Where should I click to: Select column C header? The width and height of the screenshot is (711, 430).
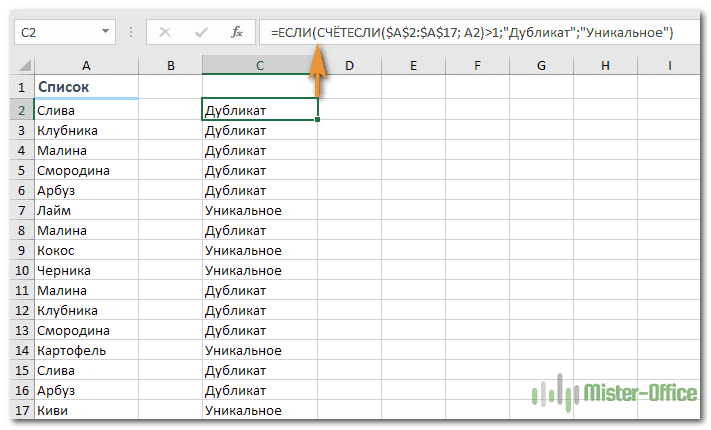[259, 66]
